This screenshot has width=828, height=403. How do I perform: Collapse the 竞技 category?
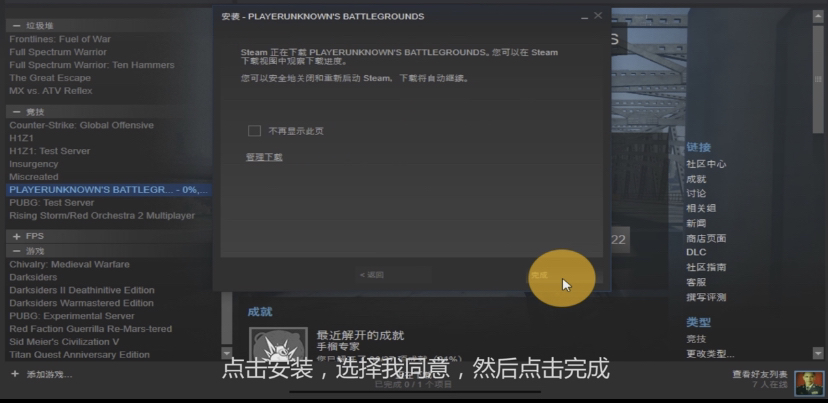coord(17,112)
